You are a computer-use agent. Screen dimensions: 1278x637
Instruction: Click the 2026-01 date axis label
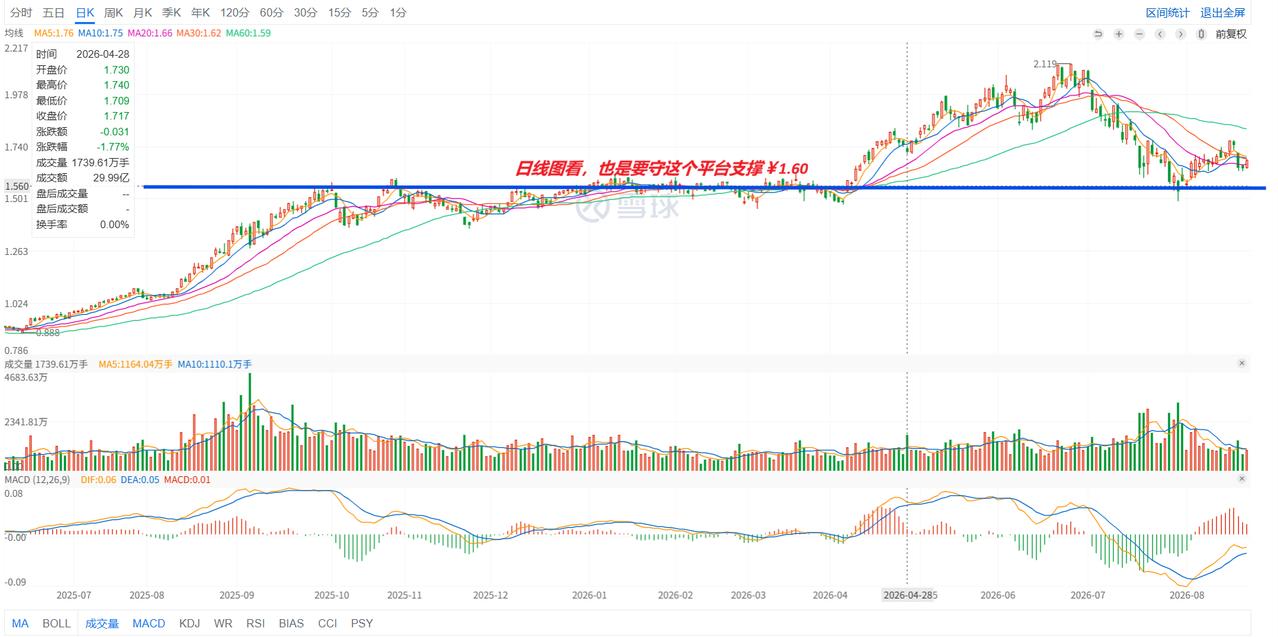coord(589,594)
